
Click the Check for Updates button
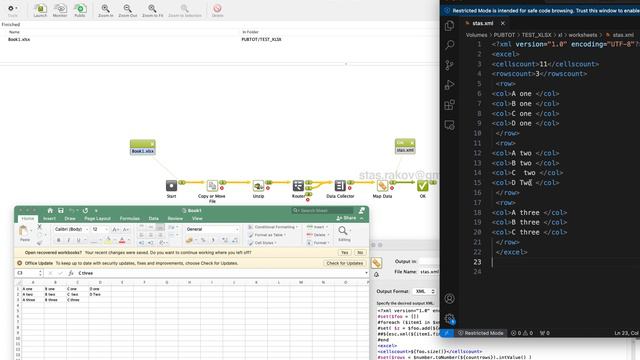(x=344, y=263)
